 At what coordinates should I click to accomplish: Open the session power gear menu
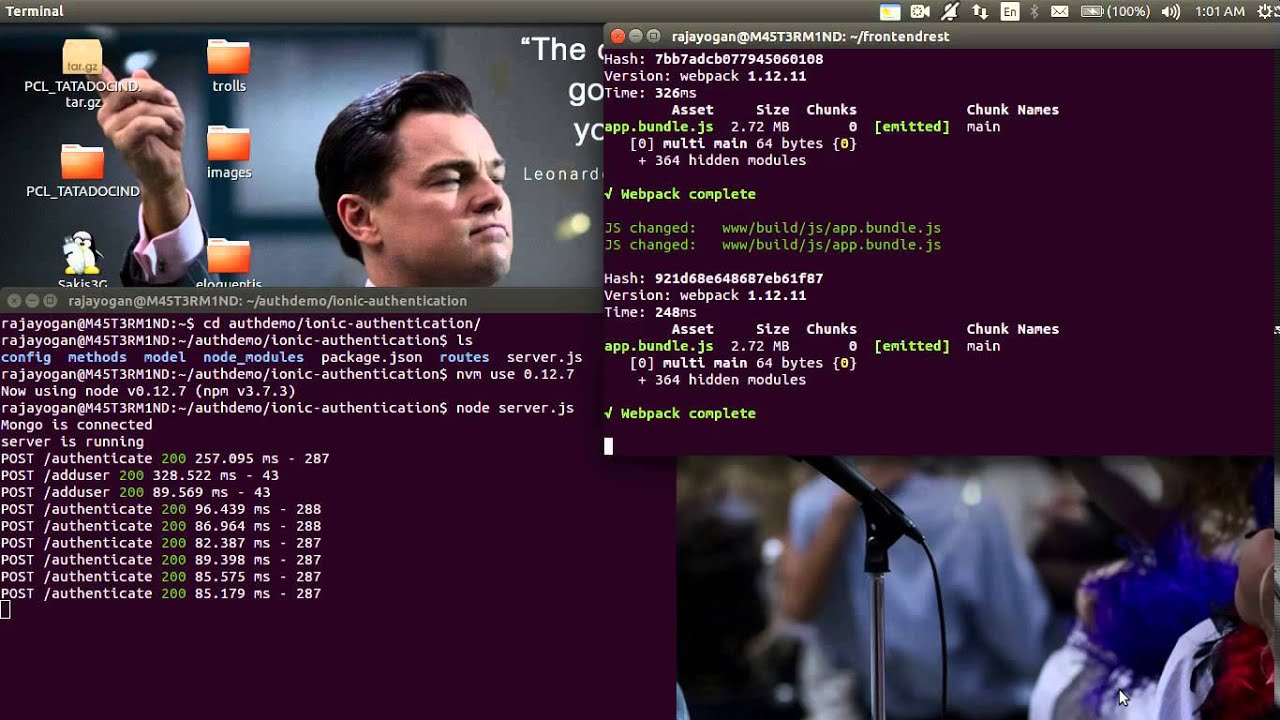point(1264,12)
